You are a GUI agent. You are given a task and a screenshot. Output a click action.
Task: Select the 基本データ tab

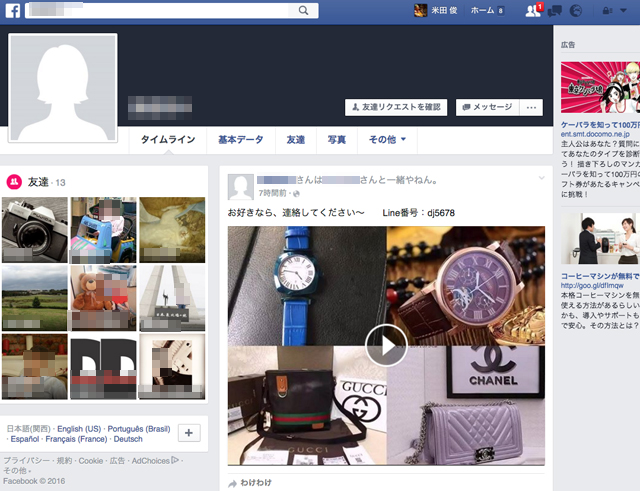pyautogui.click(x=241, y=140)
